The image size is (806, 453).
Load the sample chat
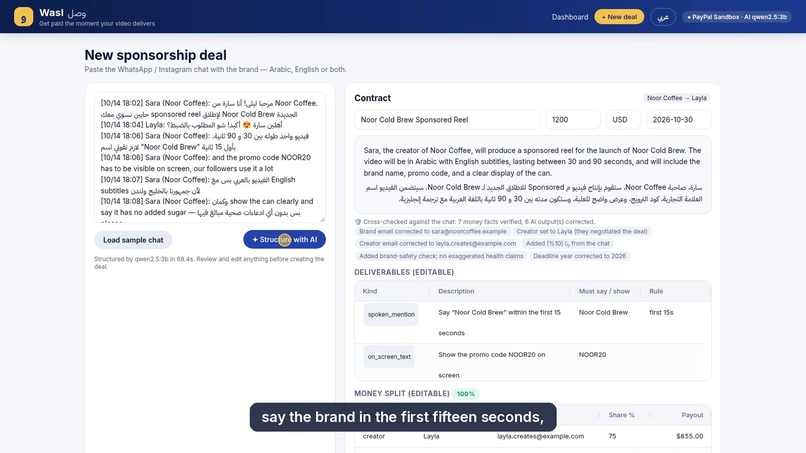click(133, 240)
